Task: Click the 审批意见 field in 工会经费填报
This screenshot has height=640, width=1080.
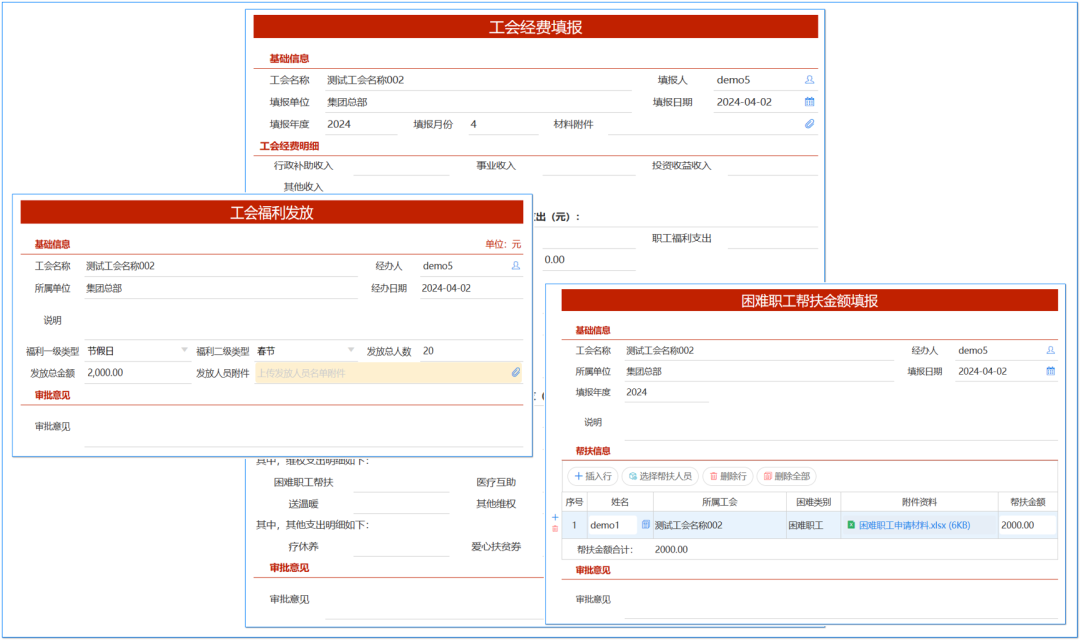Action: coord(434,599)
